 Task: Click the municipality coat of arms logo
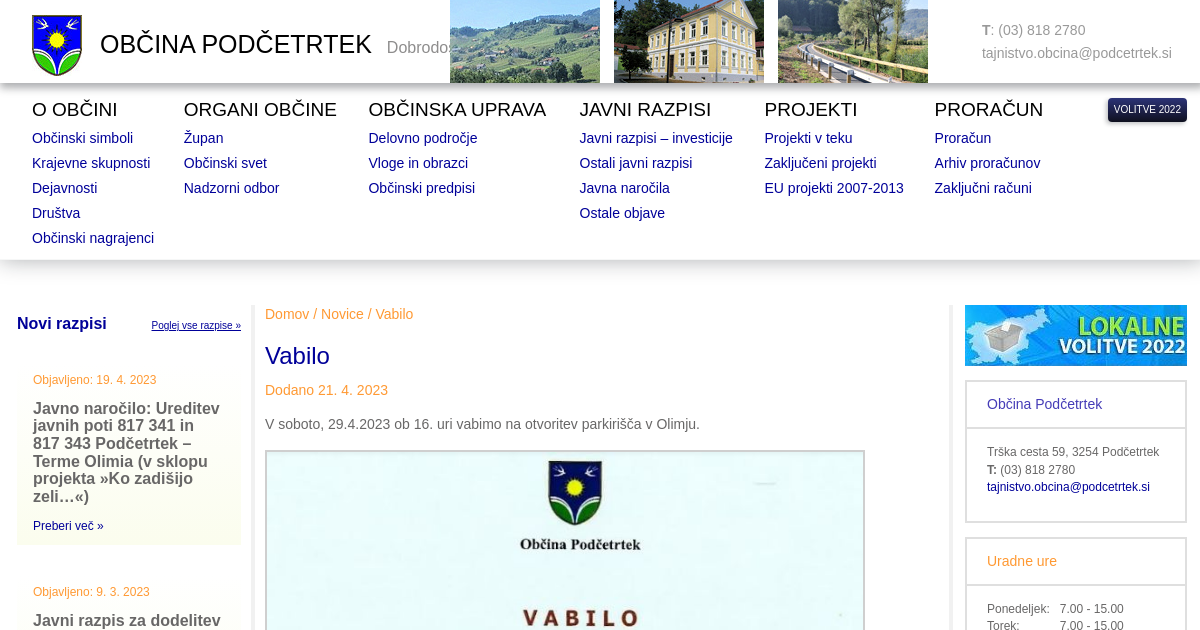[57, 45]
